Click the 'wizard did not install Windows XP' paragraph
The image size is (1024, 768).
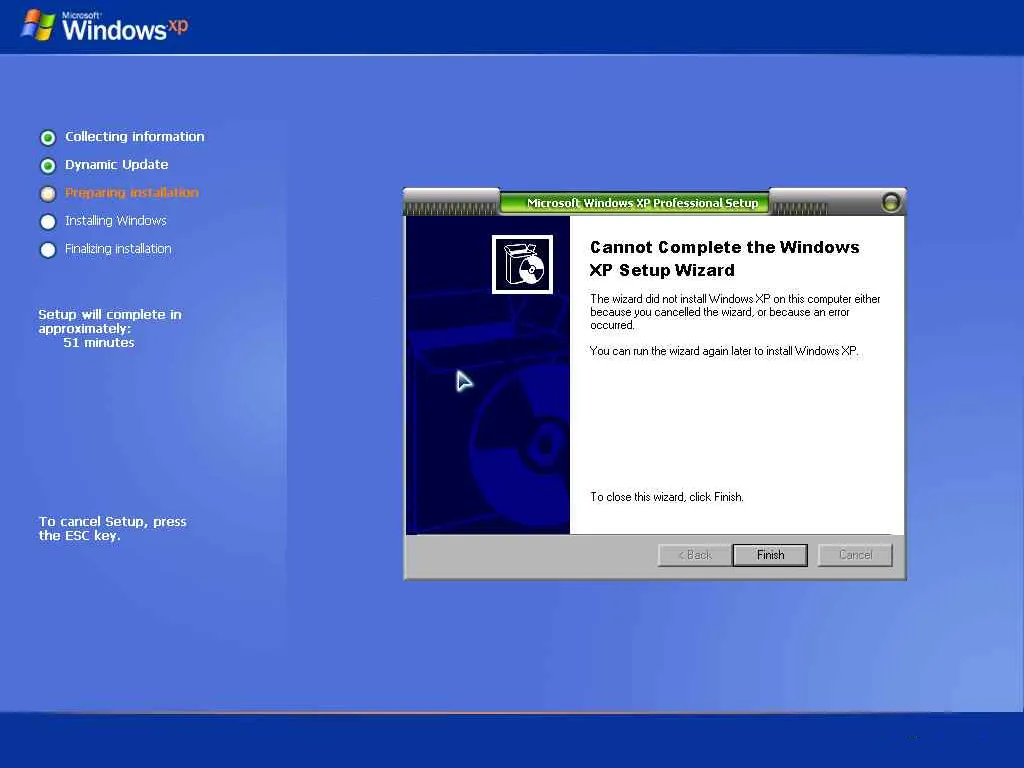tap(735, 312)
